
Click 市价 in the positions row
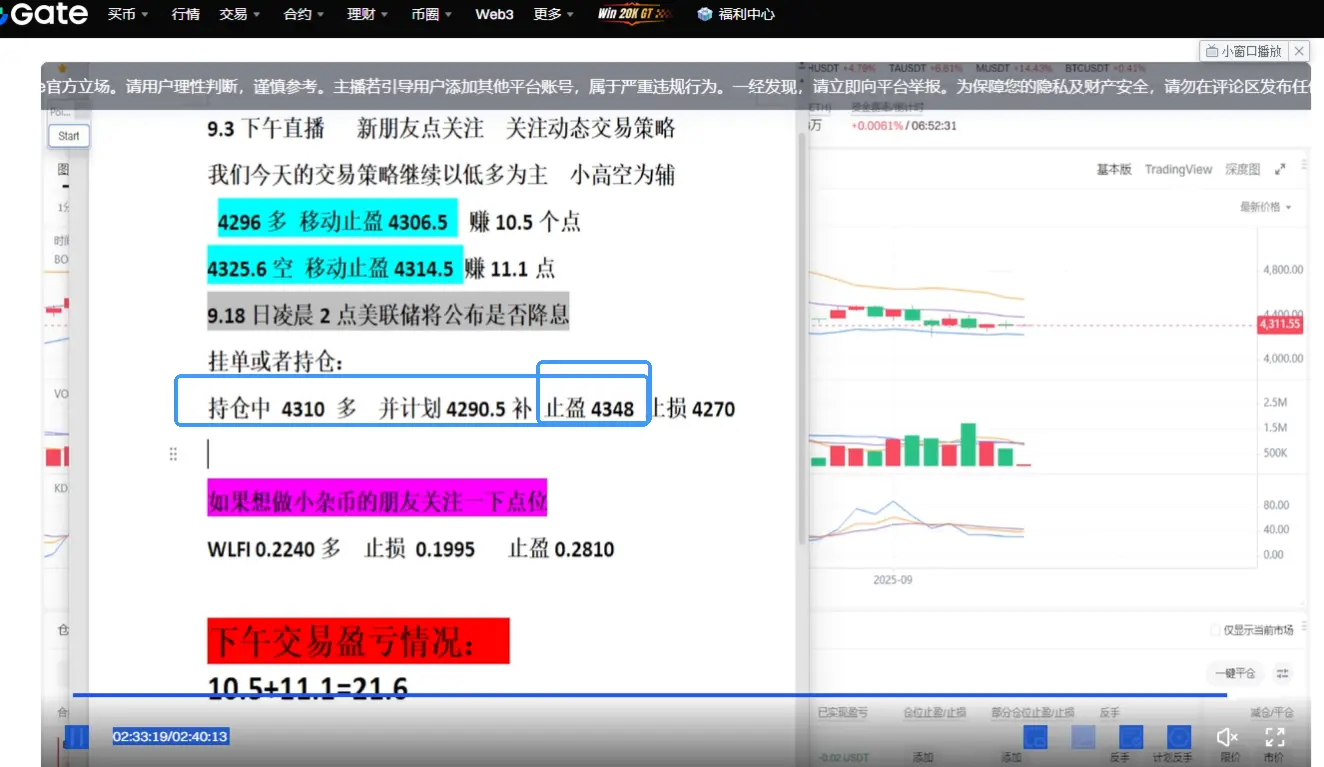pyautogui.click(x=1274, y=758)
